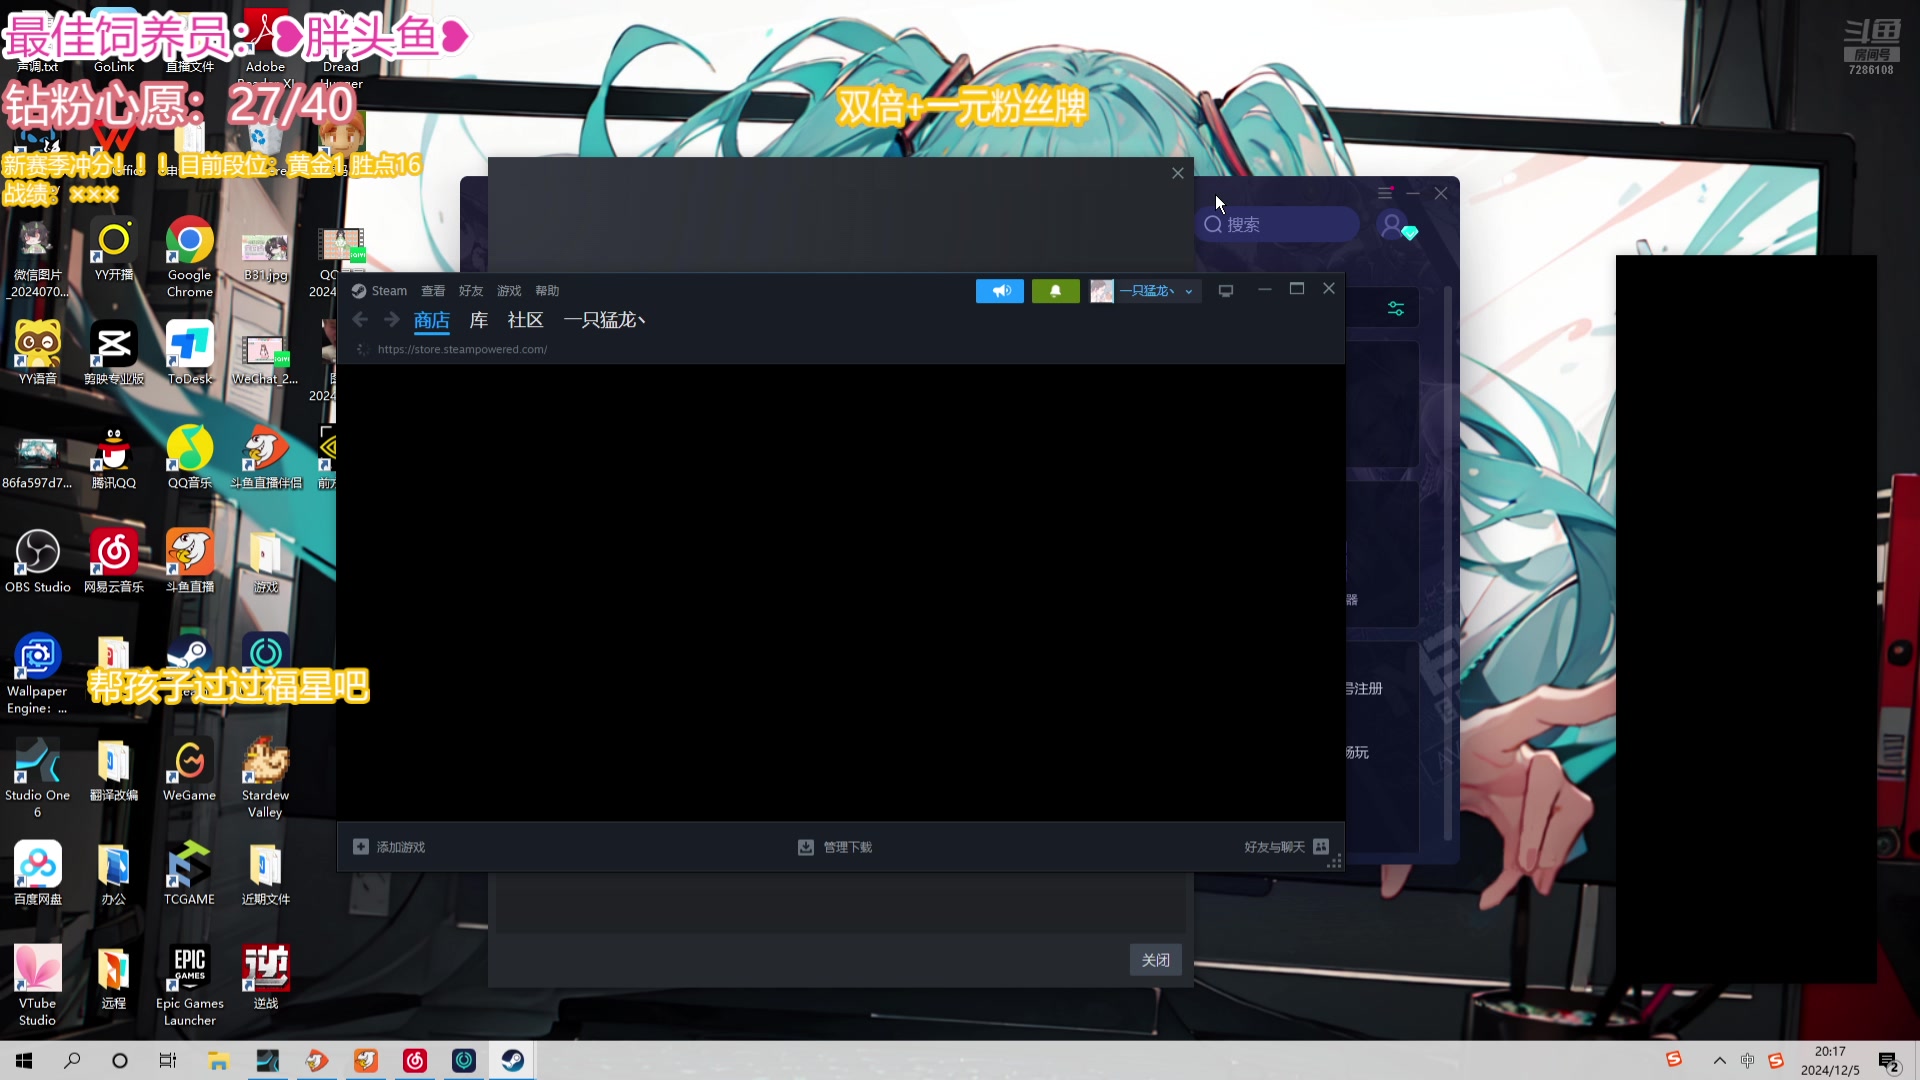1920x1080 pixels.
Task: Open Epic Games Launcher desktop icon
Action: pos(189,986)
